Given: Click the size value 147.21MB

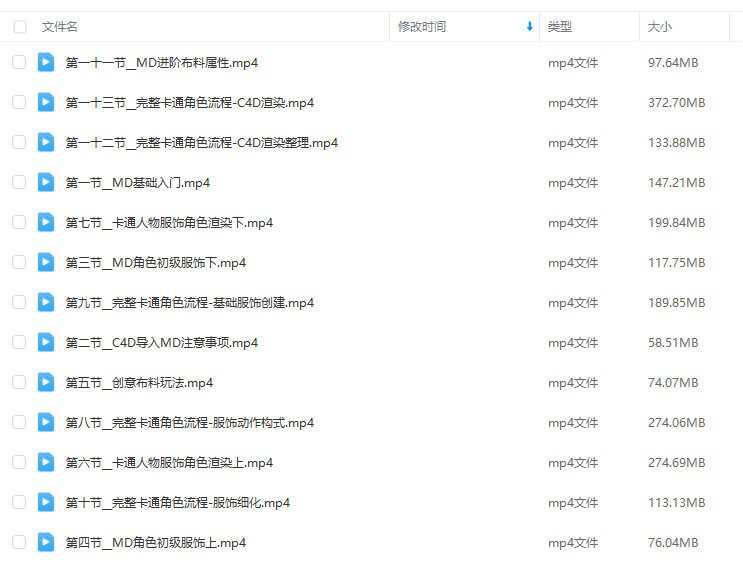Looking at the screenshot, I should [x=677, y=182].
